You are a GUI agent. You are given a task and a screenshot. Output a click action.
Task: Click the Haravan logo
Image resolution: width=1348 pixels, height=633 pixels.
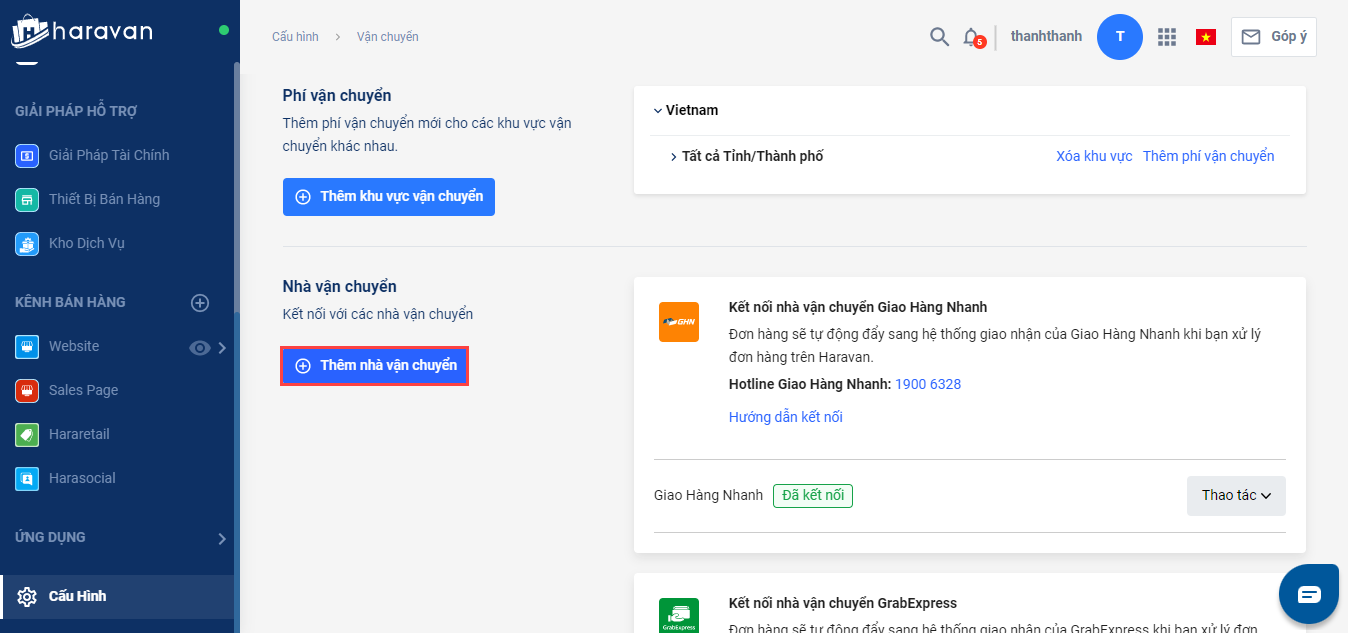[x=82, y=30]
